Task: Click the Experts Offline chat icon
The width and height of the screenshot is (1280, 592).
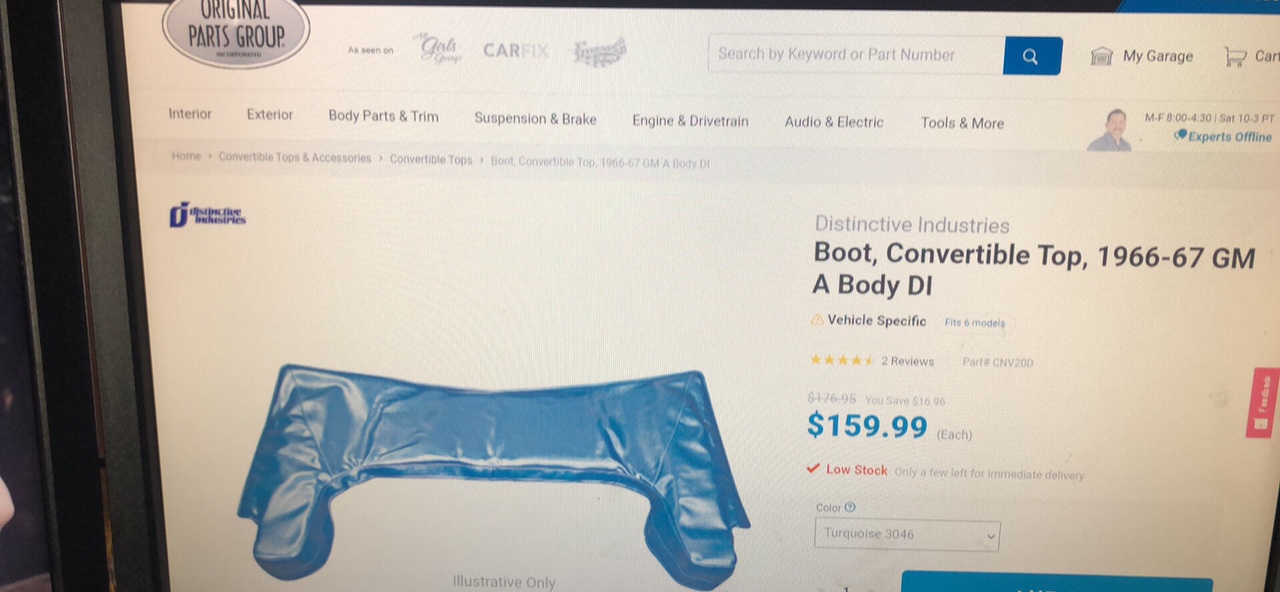Action: [1181, 135]
